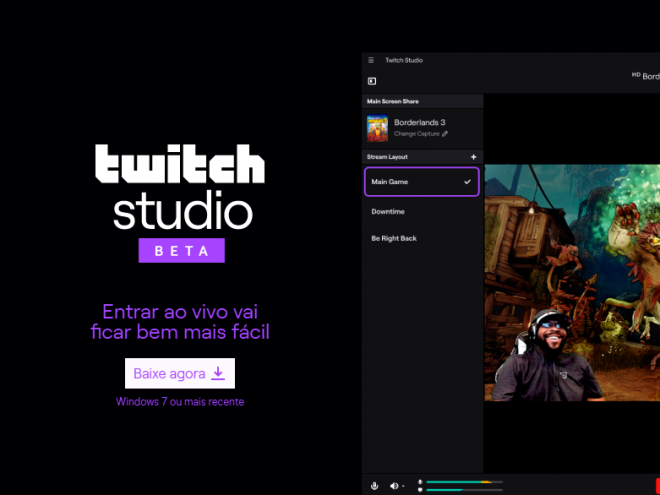Add a new Stream Layout with plus
Viewport: 660px width, 495px height.
[474, 157]
